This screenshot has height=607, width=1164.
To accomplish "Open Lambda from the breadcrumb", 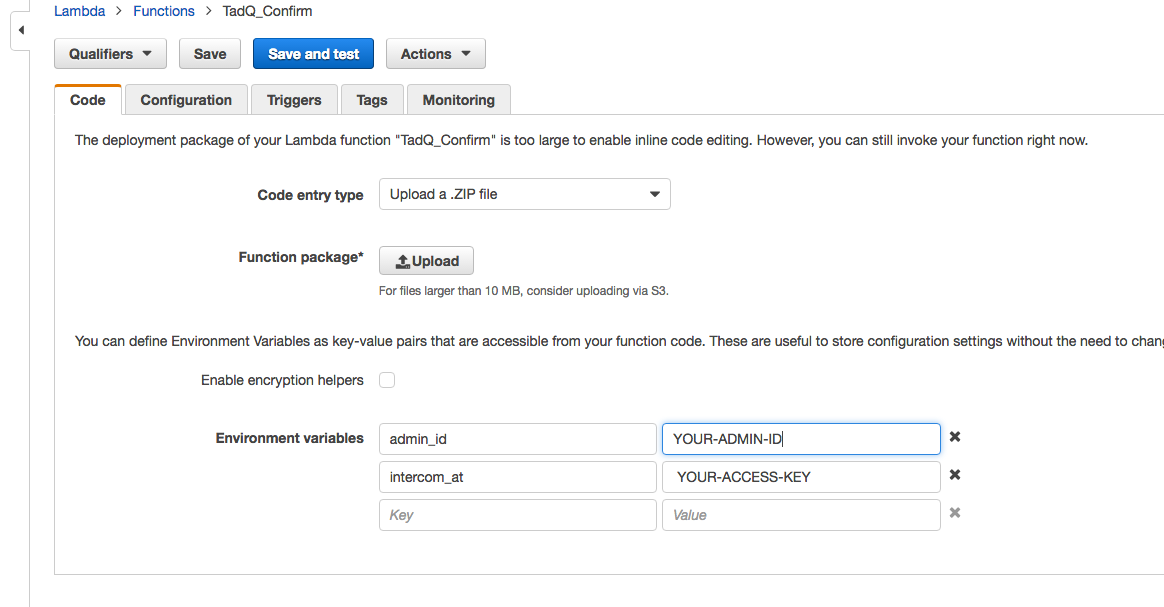I will coord(80,10).
